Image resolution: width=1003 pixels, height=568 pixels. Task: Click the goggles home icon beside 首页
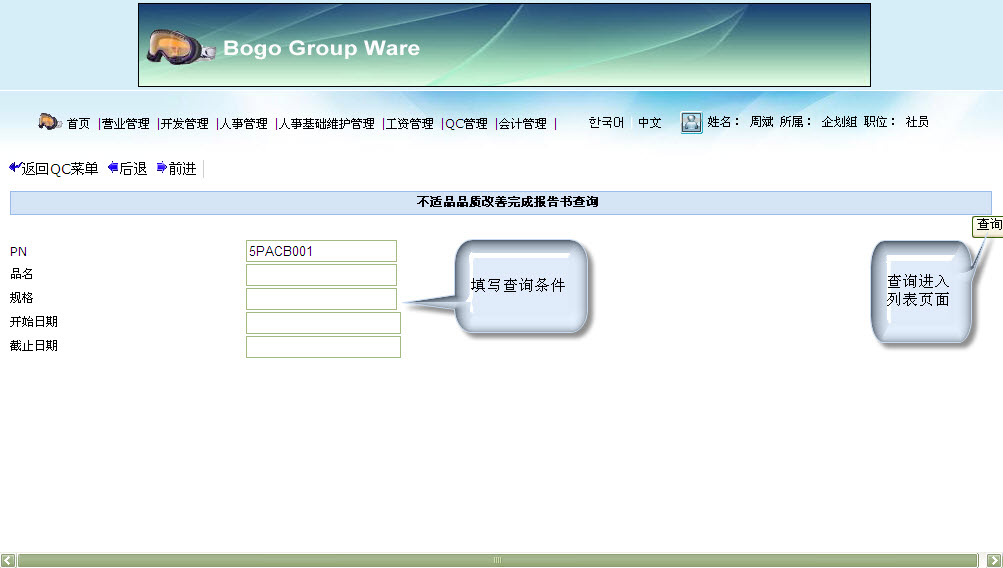tap(50, 122)
